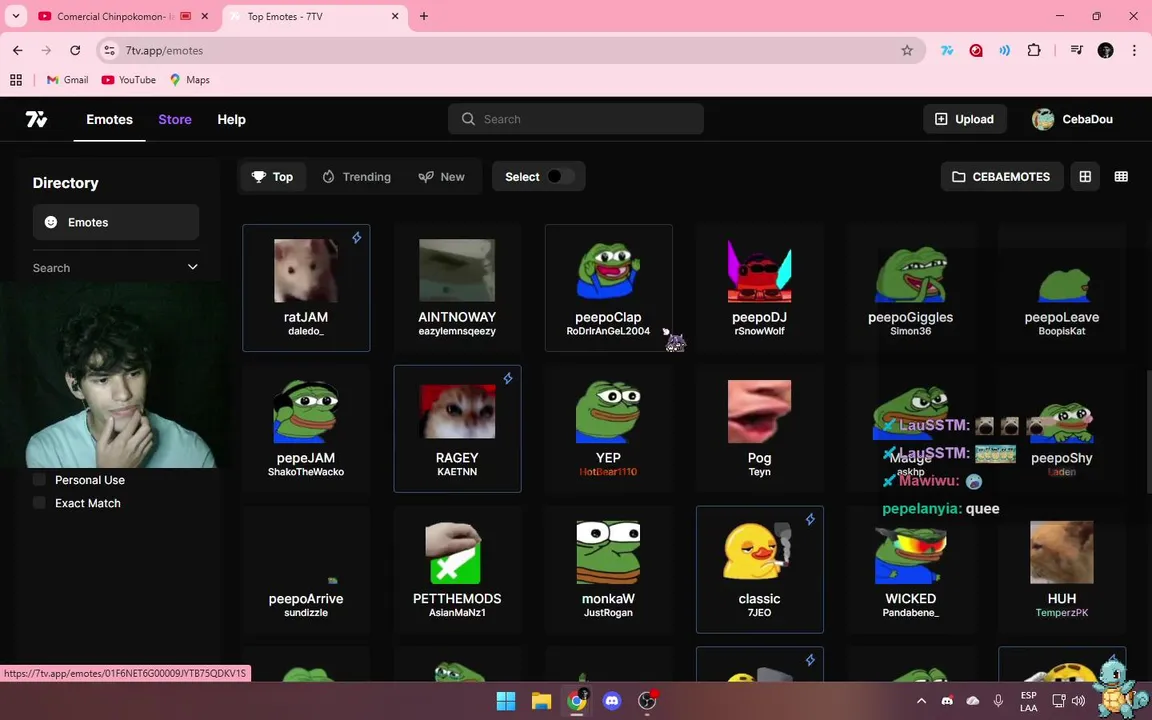Open the tab search dropdown
The height and width of the screenshot is (720, 1152).
coord(15,16)
